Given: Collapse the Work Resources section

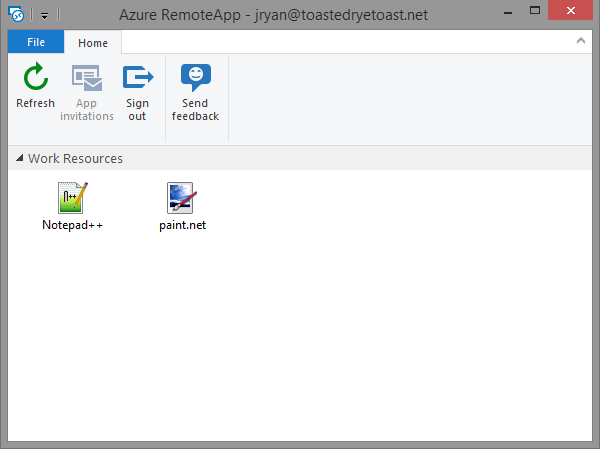Looking at the screenshot, I should click(20, 158).
